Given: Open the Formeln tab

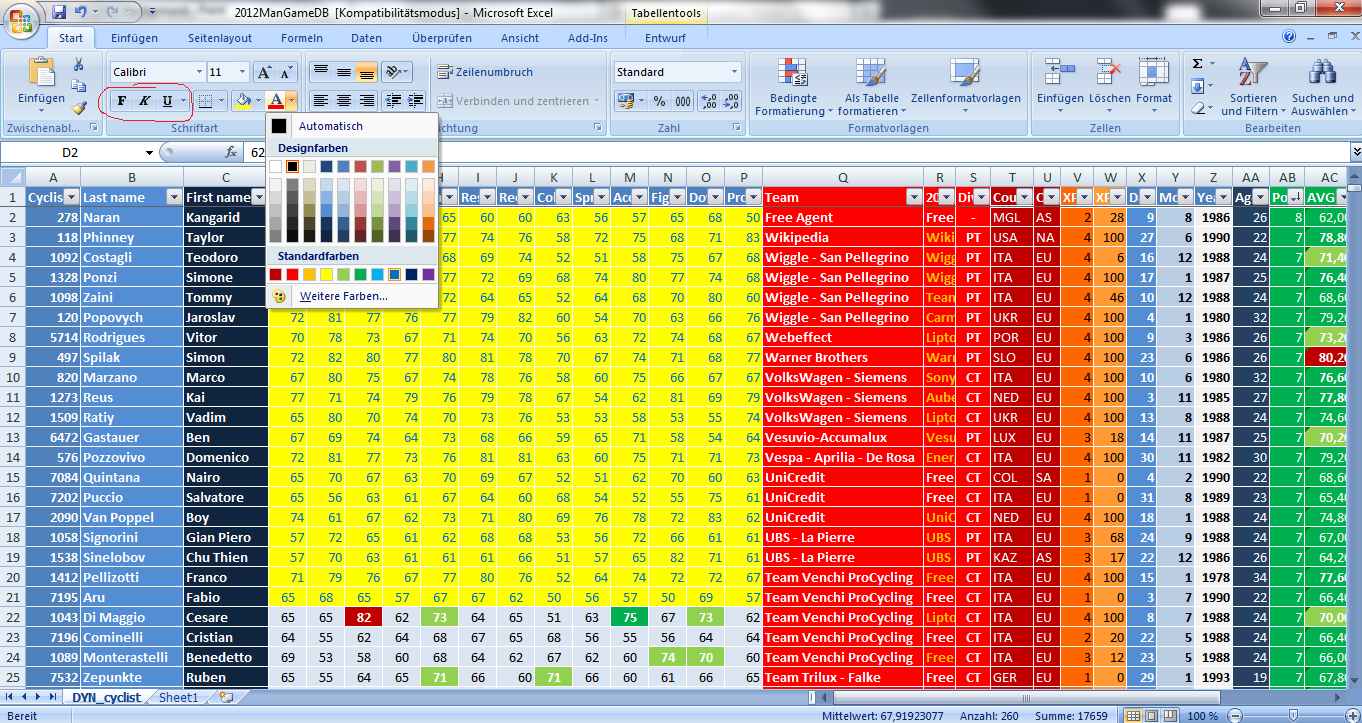Looking at the screenshot, I should point(302,38).
